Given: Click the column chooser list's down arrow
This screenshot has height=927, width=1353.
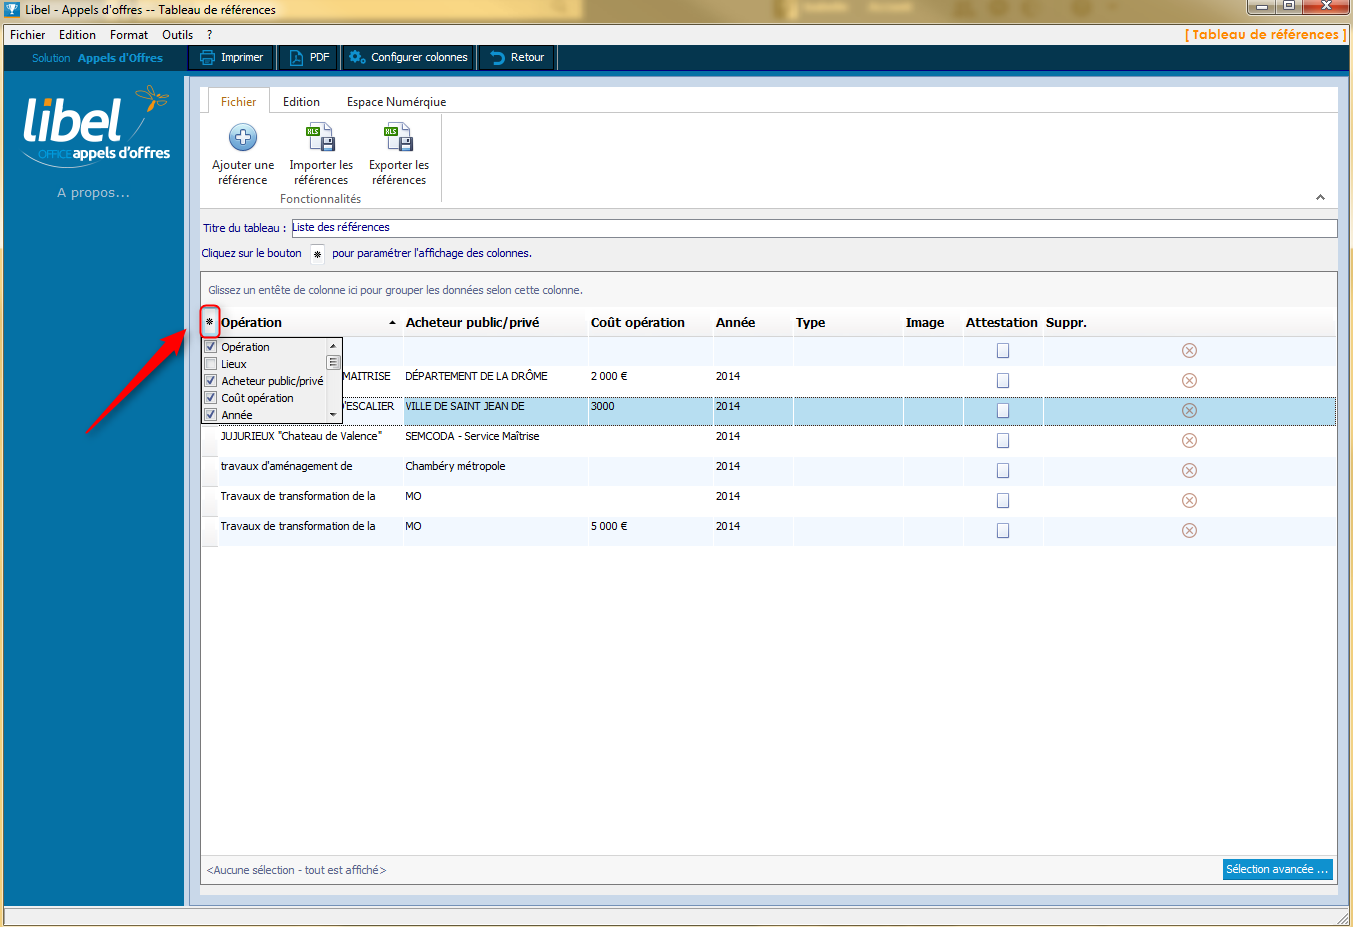Looking at the screenshot, I should (x=333, y=414).
